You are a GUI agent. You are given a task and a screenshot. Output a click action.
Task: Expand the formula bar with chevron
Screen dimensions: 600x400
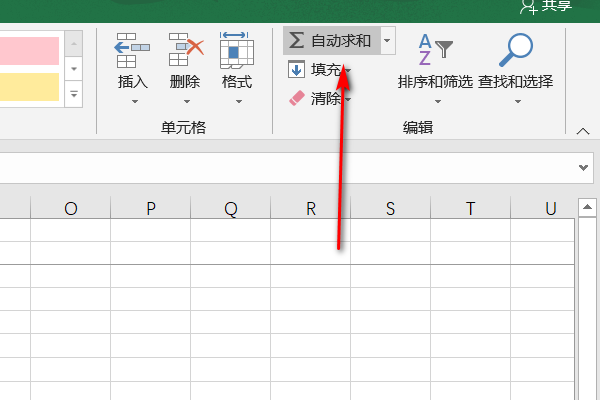coord(583,167)
